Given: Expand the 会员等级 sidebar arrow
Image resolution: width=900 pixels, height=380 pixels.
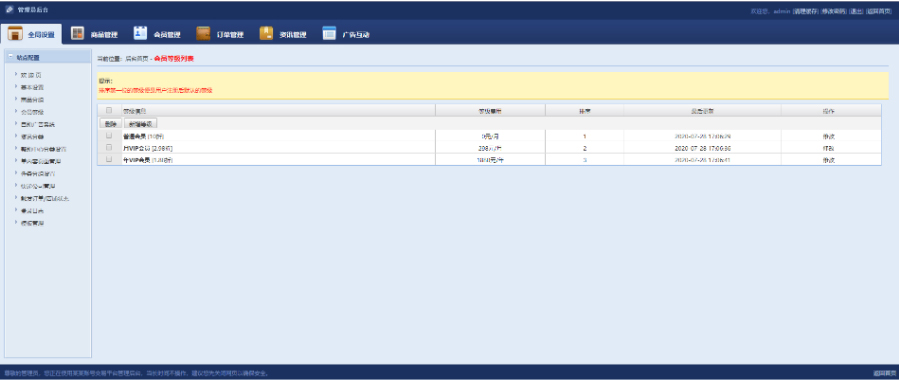Looking at the screenshot, I should 16,111.
